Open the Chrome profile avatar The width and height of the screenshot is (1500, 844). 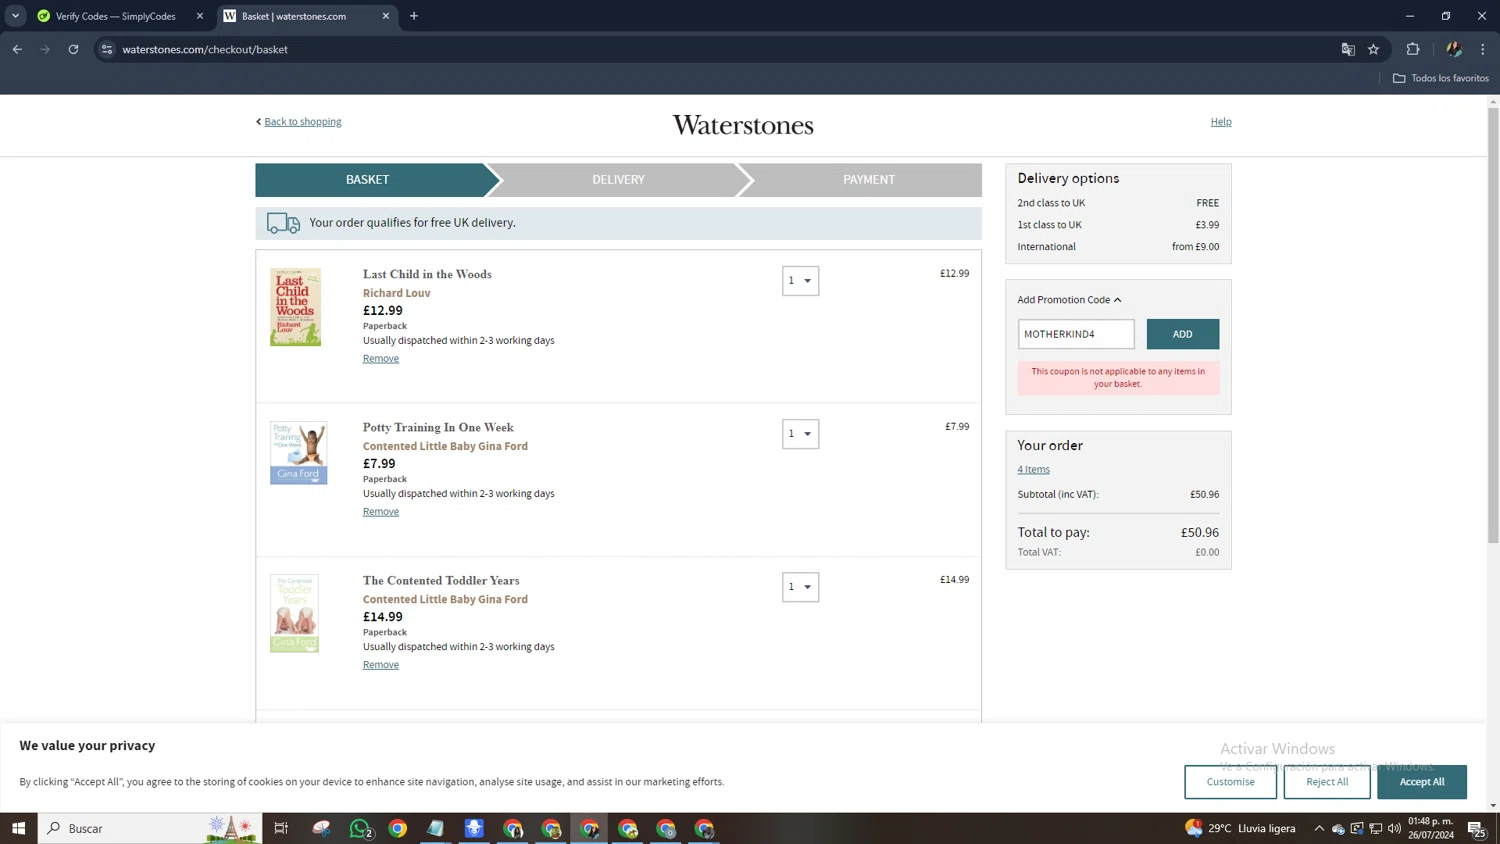pos(1454,49)
